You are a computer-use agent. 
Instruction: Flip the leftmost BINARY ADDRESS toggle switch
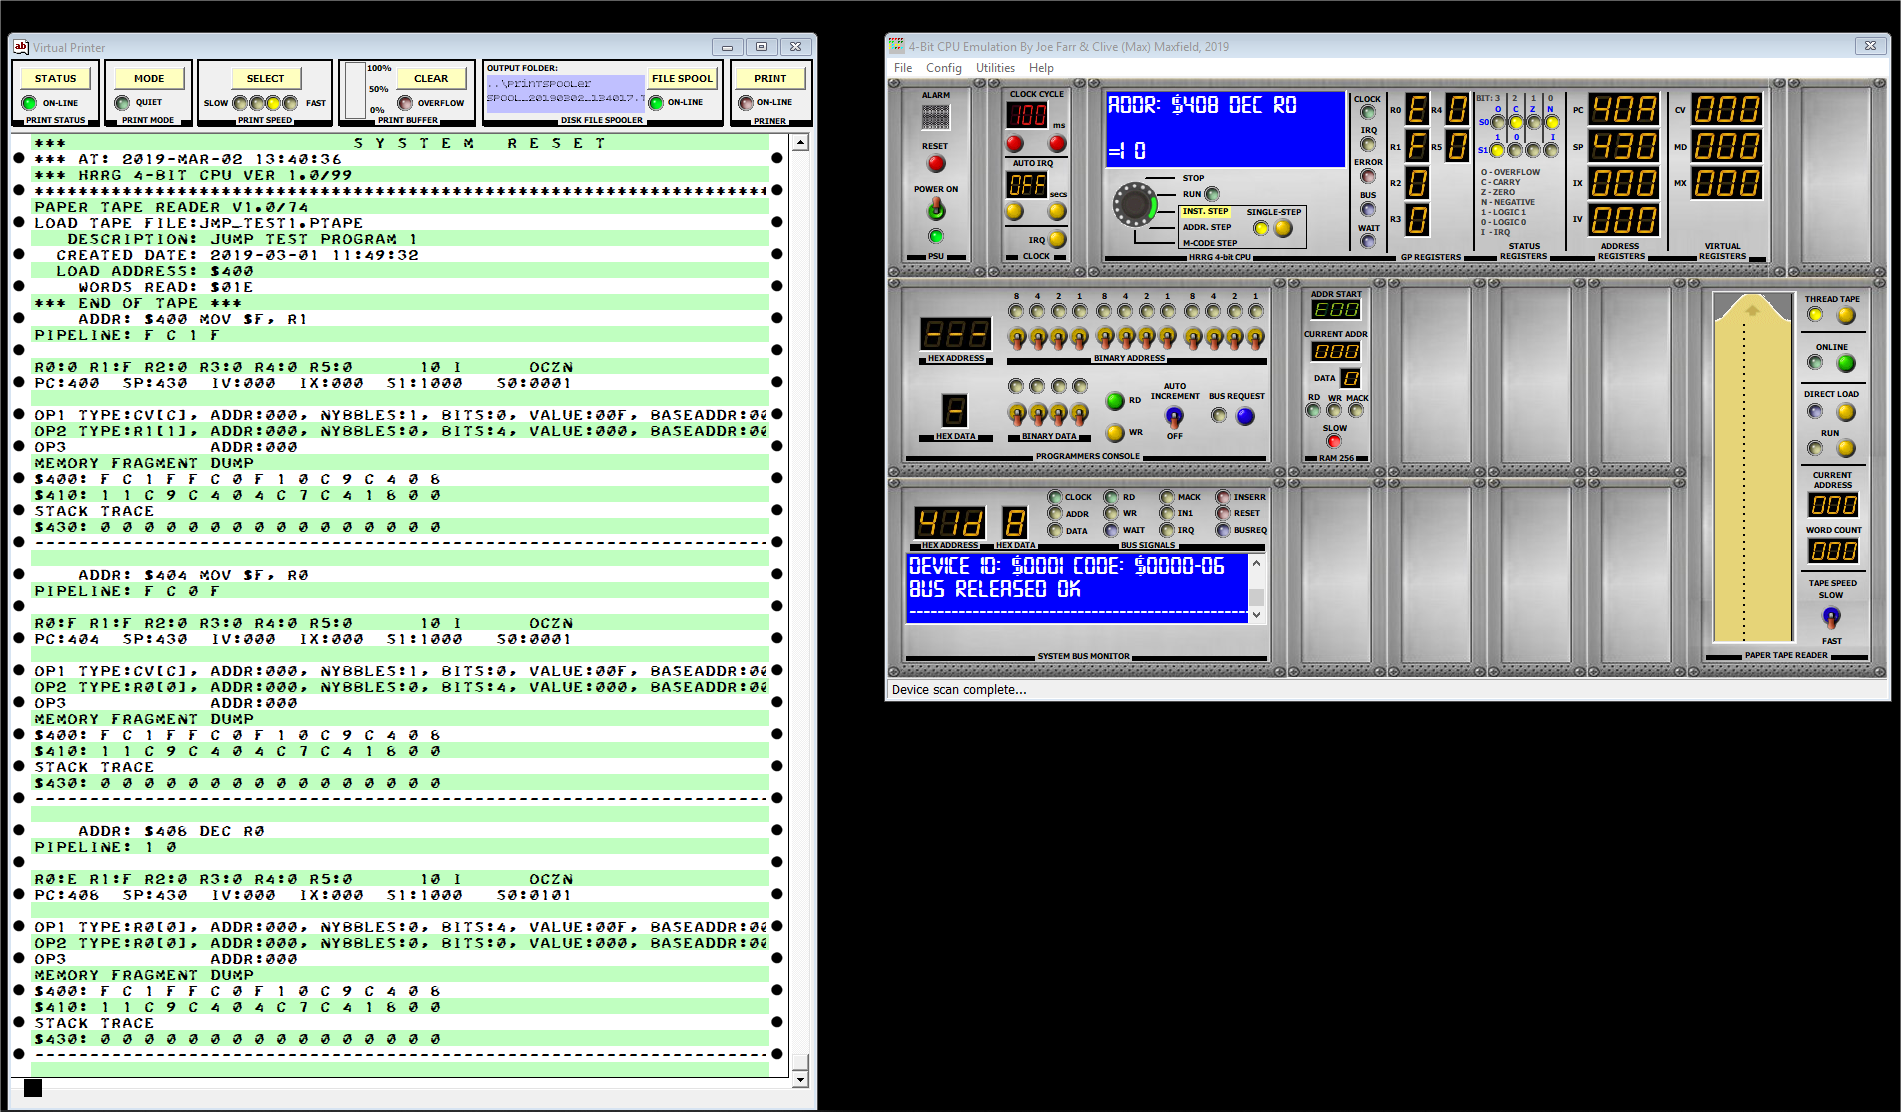pyautogui.click(x=1017, y=338)
